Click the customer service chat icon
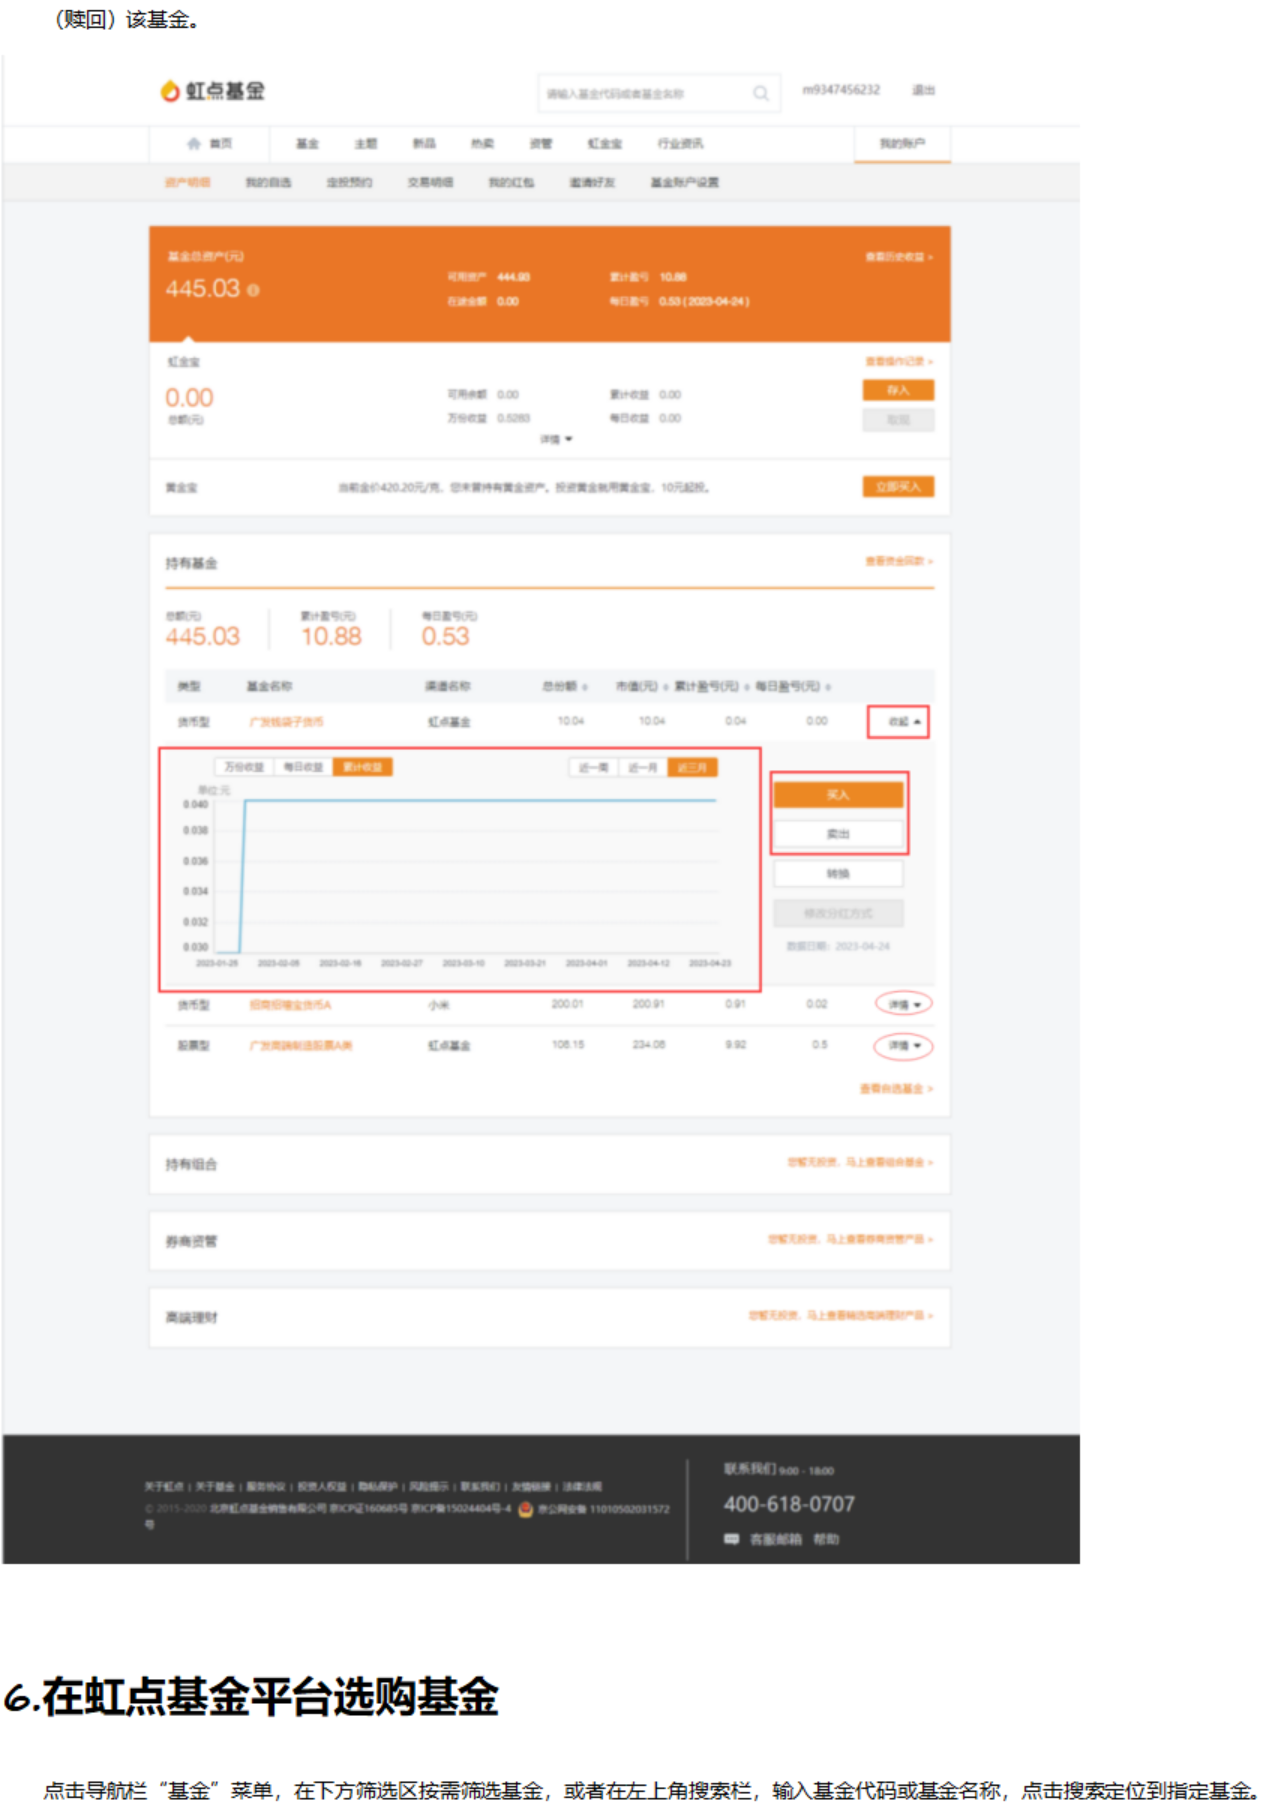1268x1808 pixels. point(732,1539)
